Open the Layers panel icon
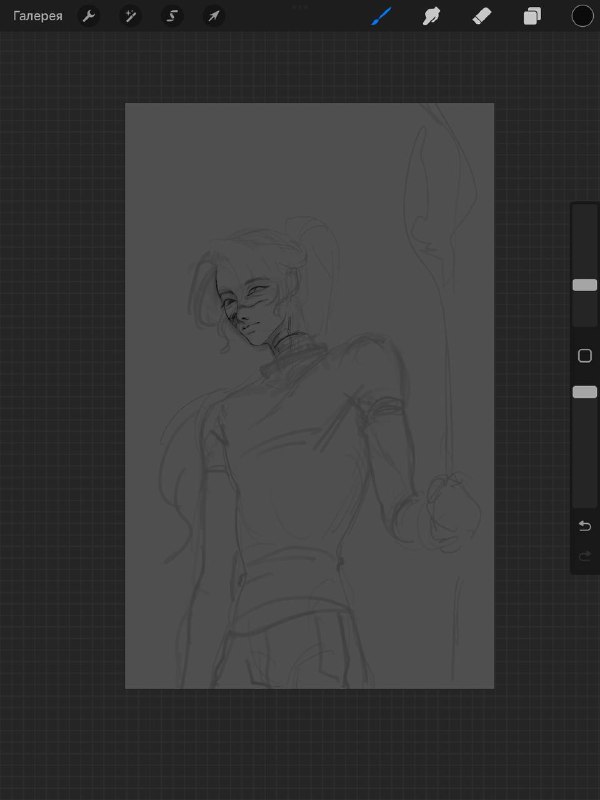Image resolution: width=600 pixels, height=800 pixels. (532, 16)
